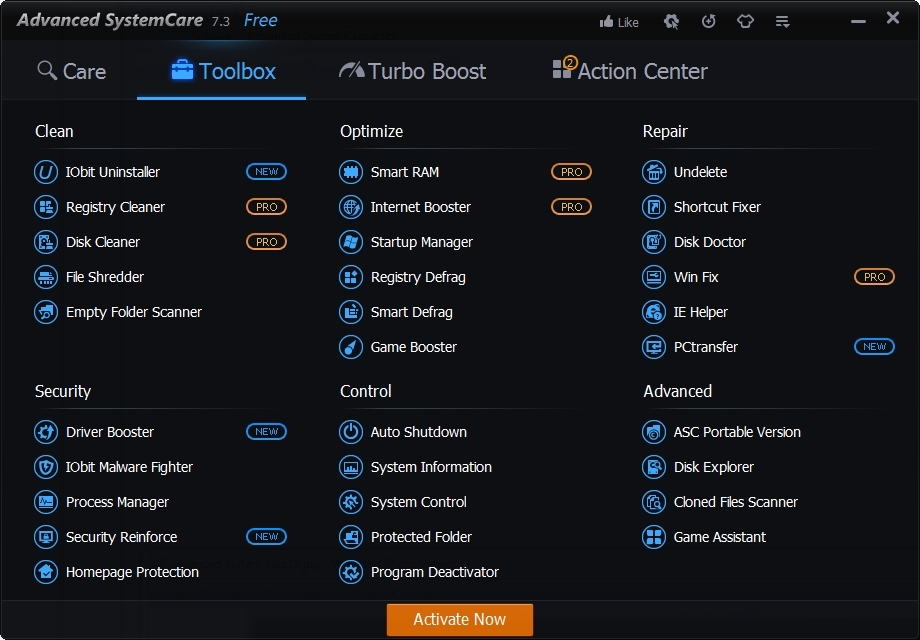Start the Game Booster rocket icon
Image resolution: width=920 pixels, height=640 pixels.
point(351,347)
